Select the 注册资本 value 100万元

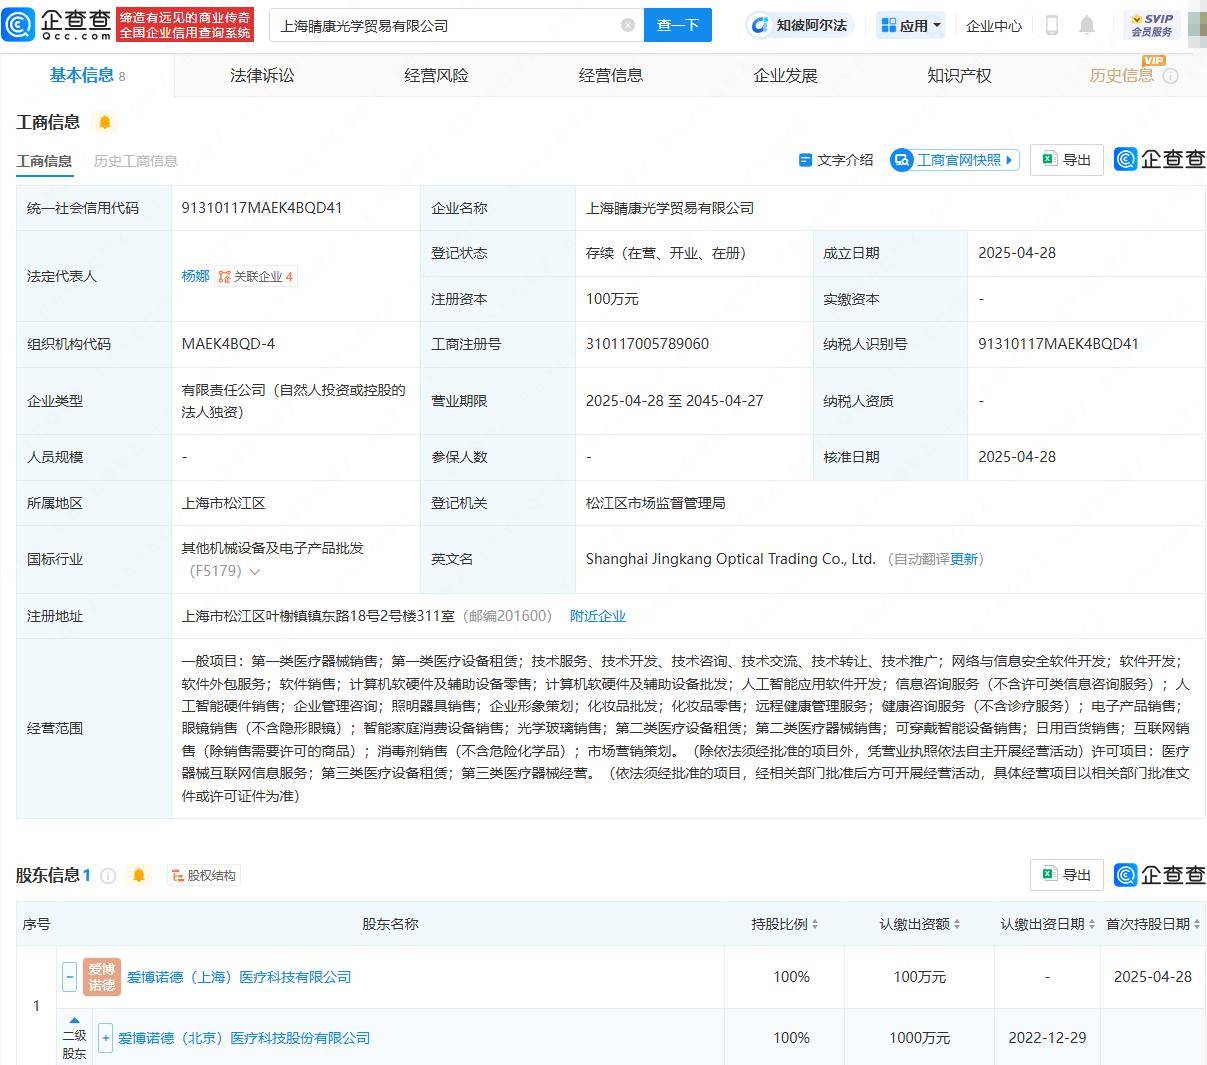(612, 299)
